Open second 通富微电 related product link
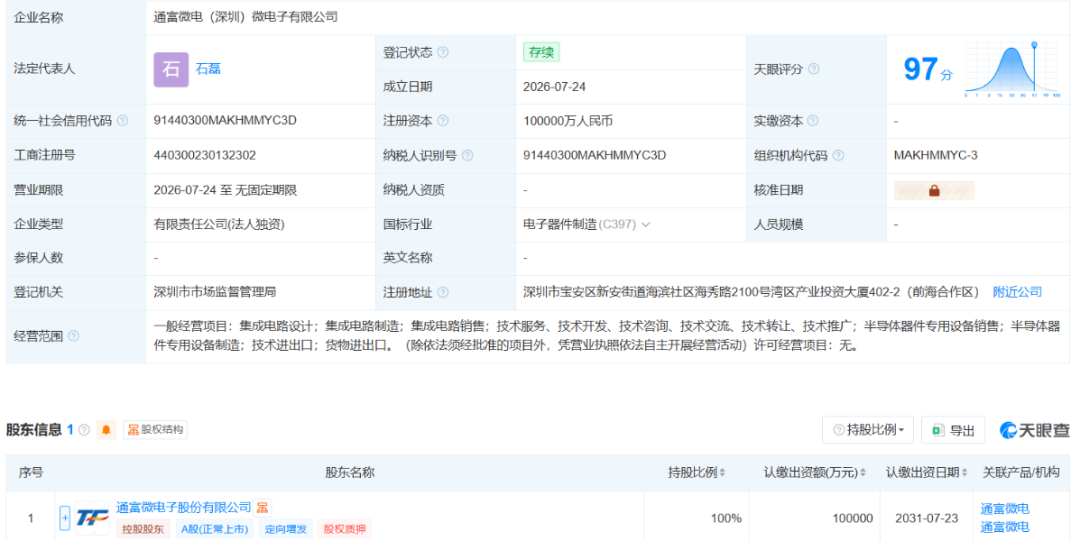The image size is (1080, 541). (1005, 527)
